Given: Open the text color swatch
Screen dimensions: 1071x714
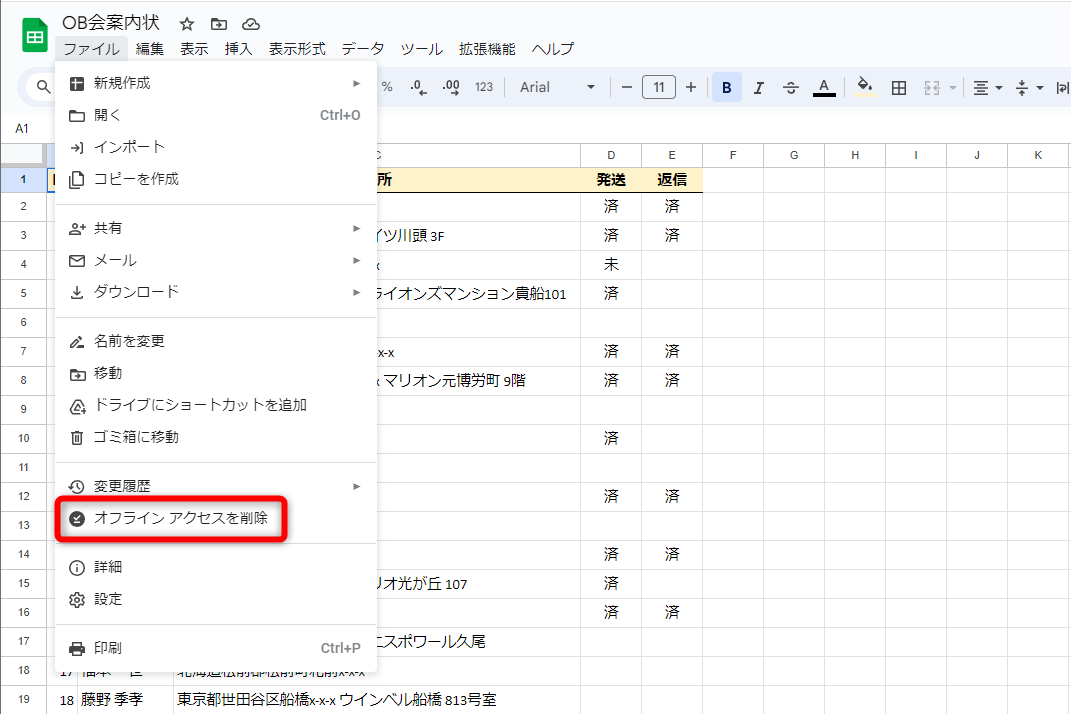Looking at the screenshot, I should pos(823,87).
